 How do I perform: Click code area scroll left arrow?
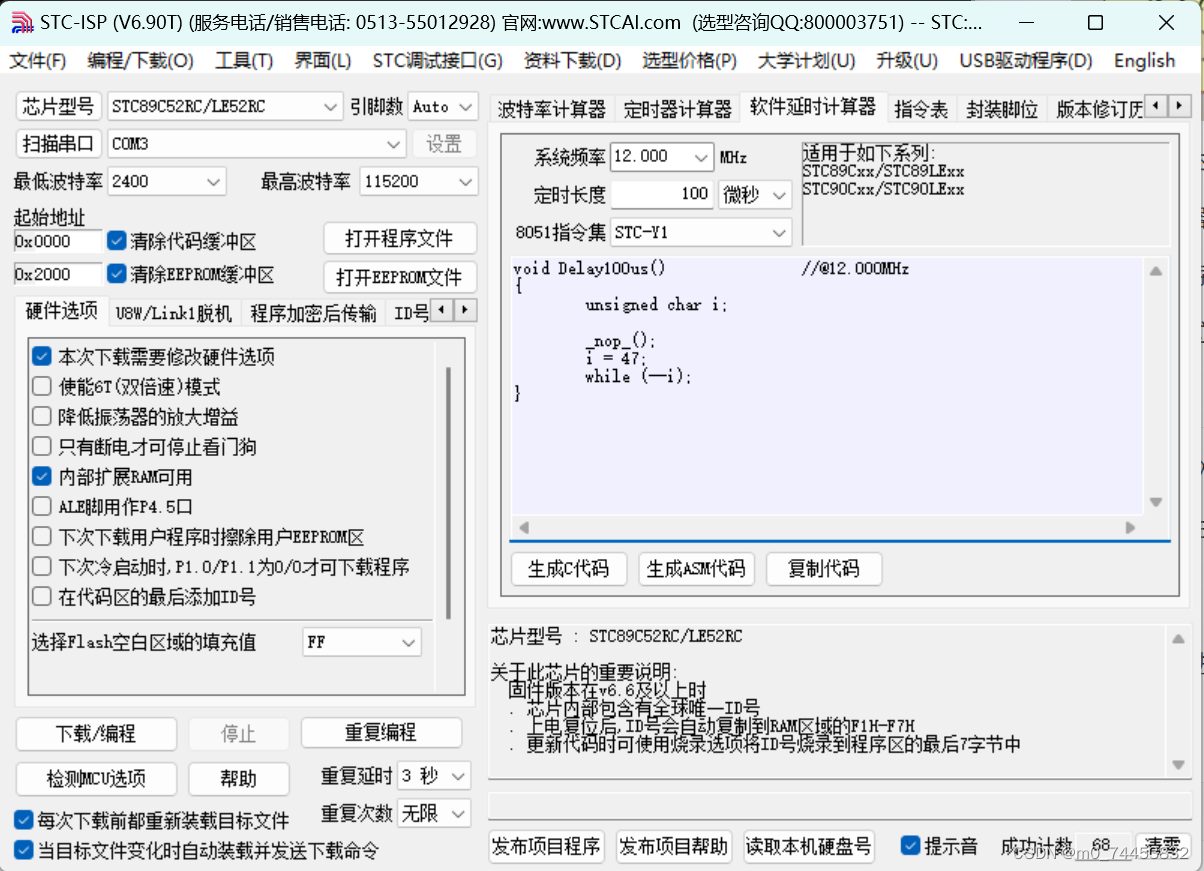point(523,527)
